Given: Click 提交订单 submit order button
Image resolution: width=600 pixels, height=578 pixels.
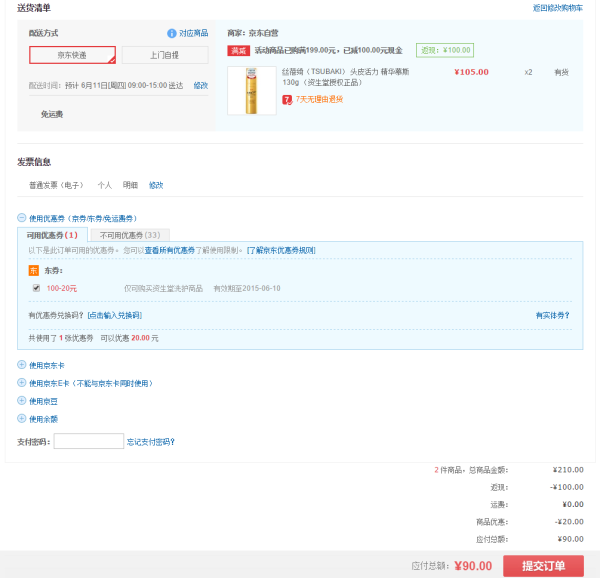Looking at the screenshot, I should (543, 566).
